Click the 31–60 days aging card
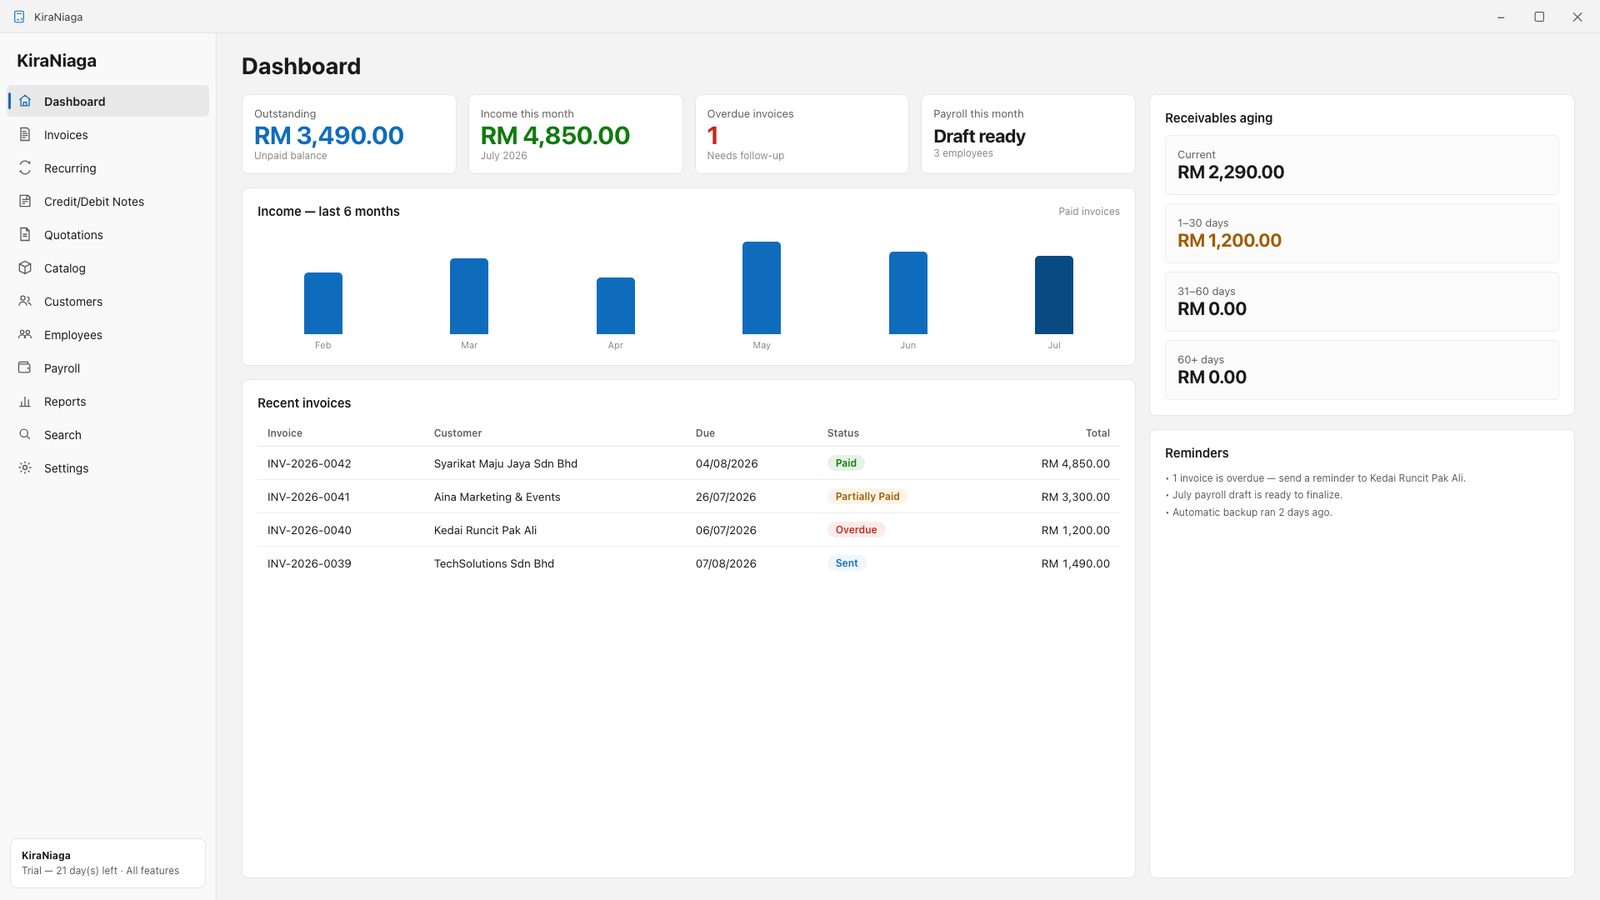The image size is (1600, 900). tap(1361, 302)
